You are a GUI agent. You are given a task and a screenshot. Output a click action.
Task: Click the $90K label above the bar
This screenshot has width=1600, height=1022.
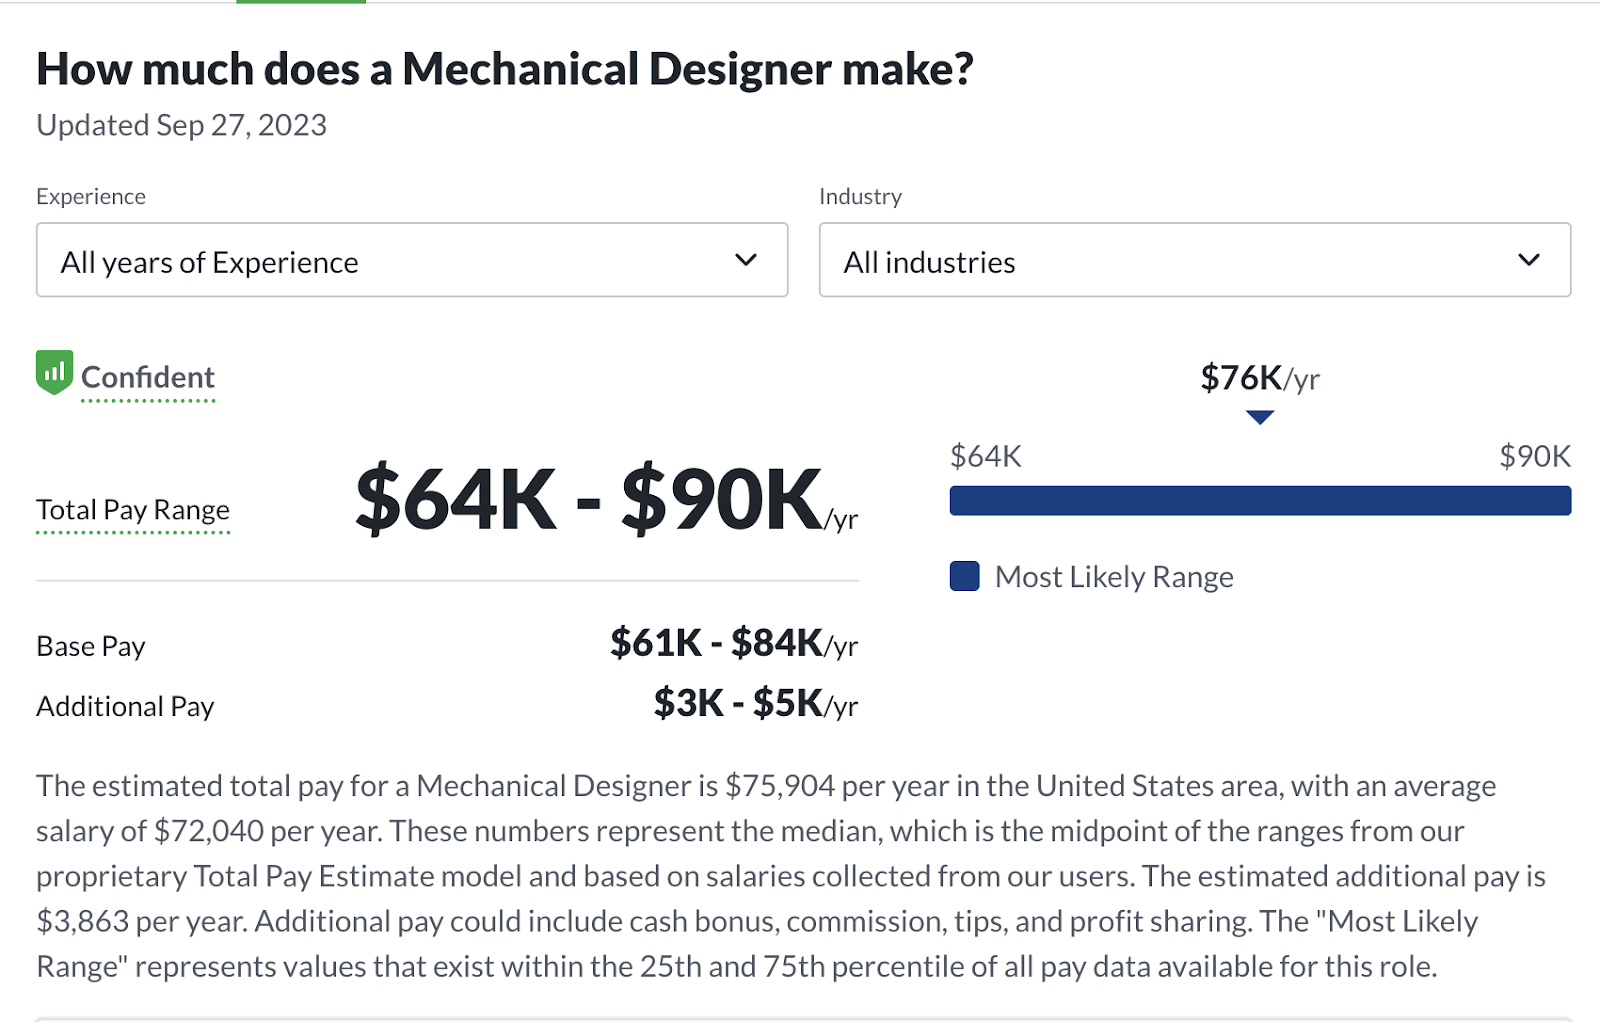pos(1534,457)
